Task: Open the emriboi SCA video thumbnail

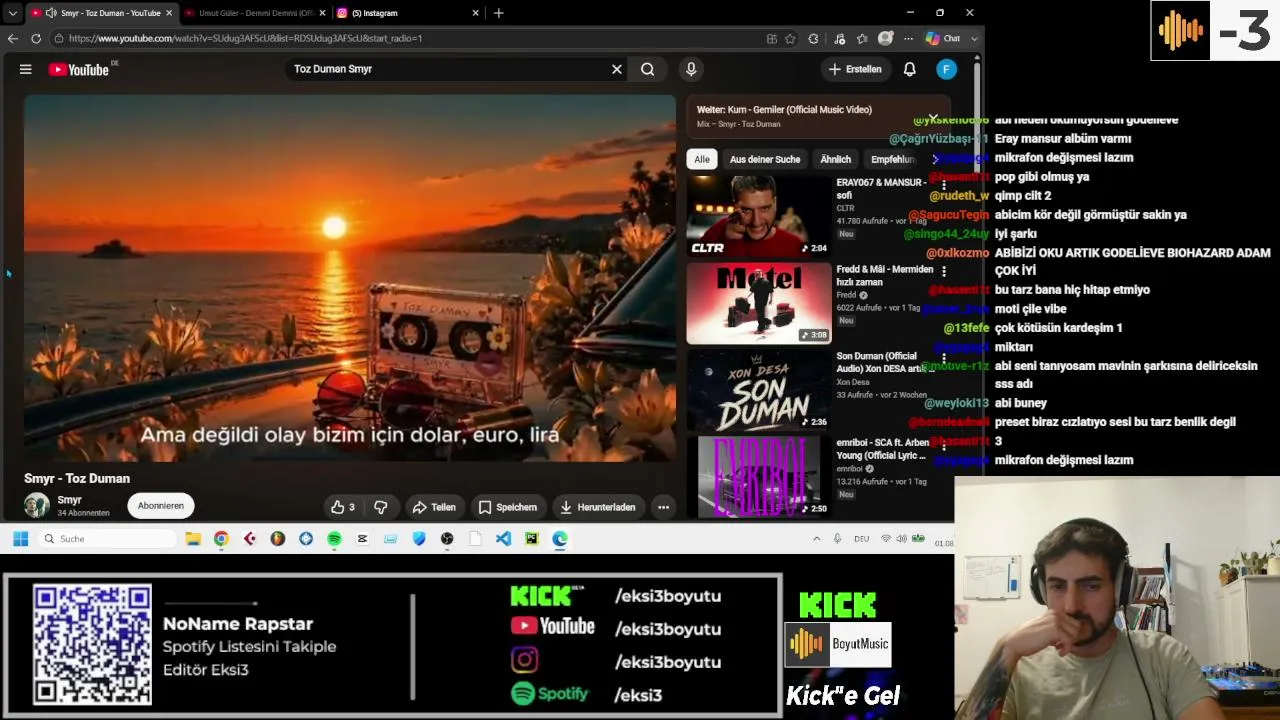Action: pyautogui.click(x=759, y=477)
